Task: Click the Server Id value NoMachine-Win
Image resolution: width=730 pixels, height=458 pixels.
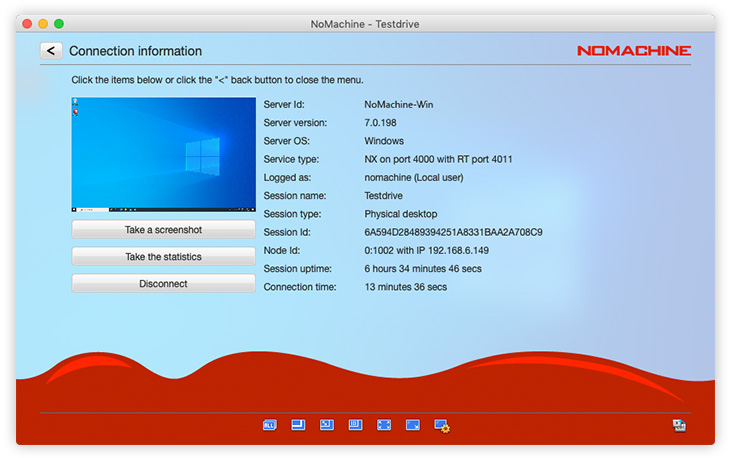Action: pos(400,104)
